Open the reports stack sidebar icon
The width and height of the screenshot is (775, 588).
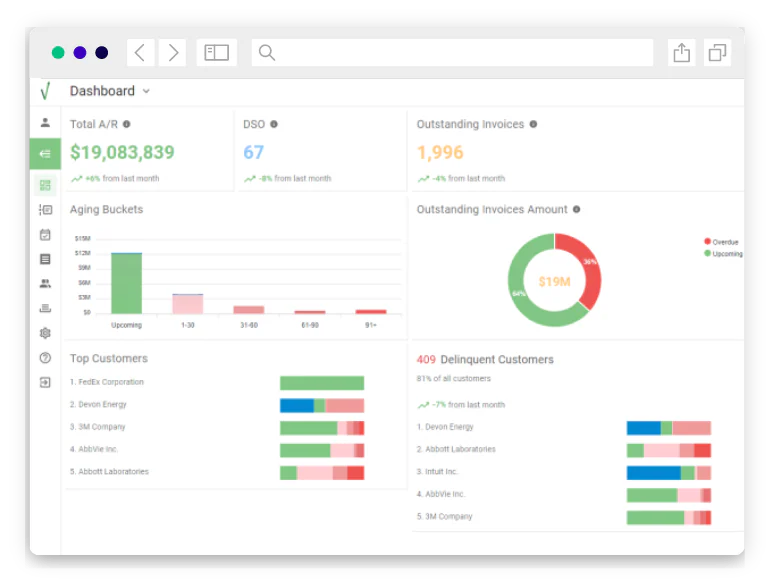45,308
